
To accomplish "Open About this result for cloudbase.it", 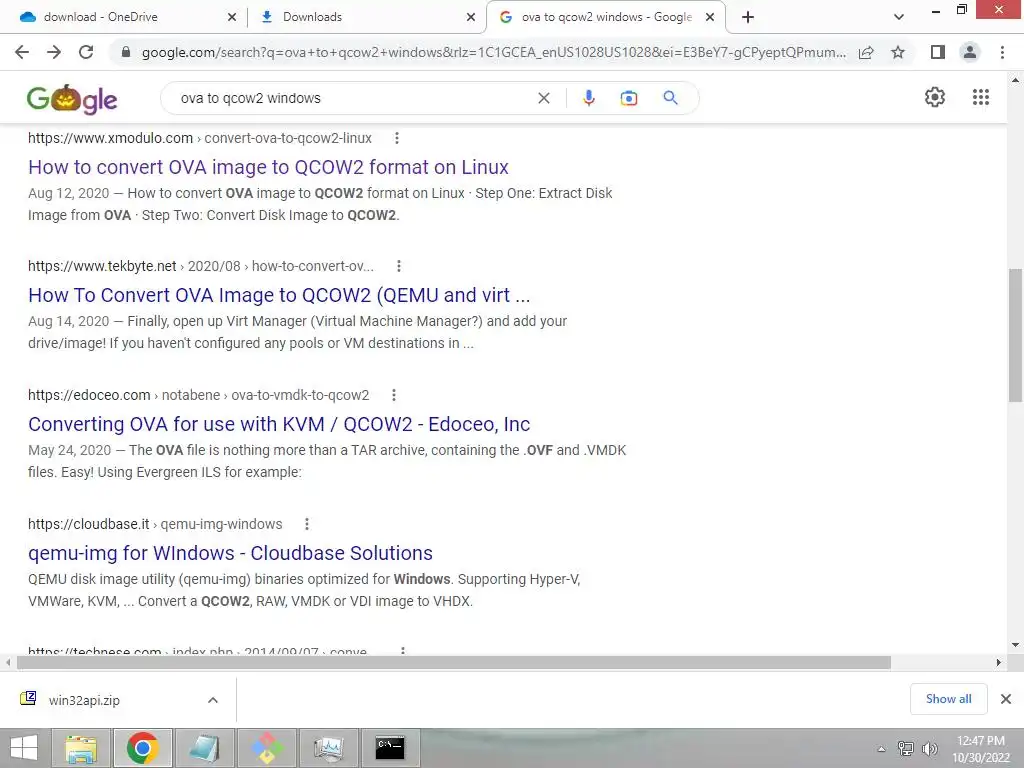I will pyautogui.click(x=306, y=524).
